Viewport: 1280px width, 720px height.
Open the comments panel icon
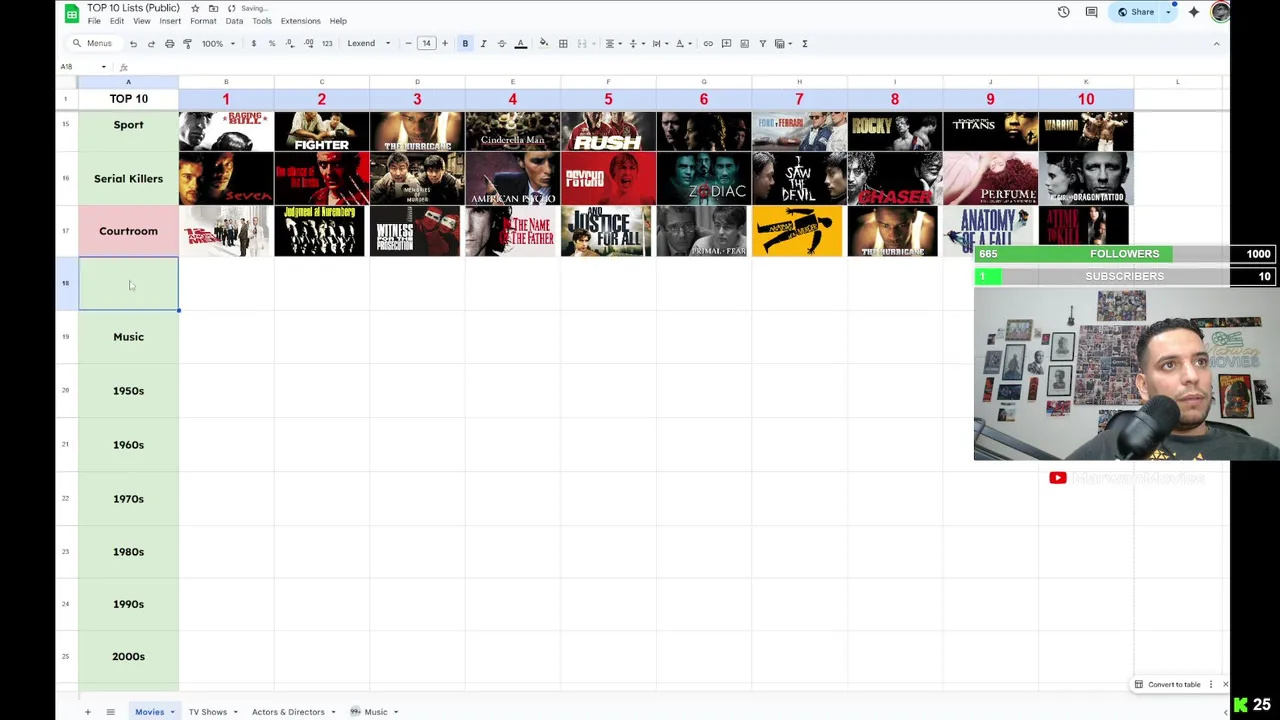pyautogui.click(x=1091, y=12)
